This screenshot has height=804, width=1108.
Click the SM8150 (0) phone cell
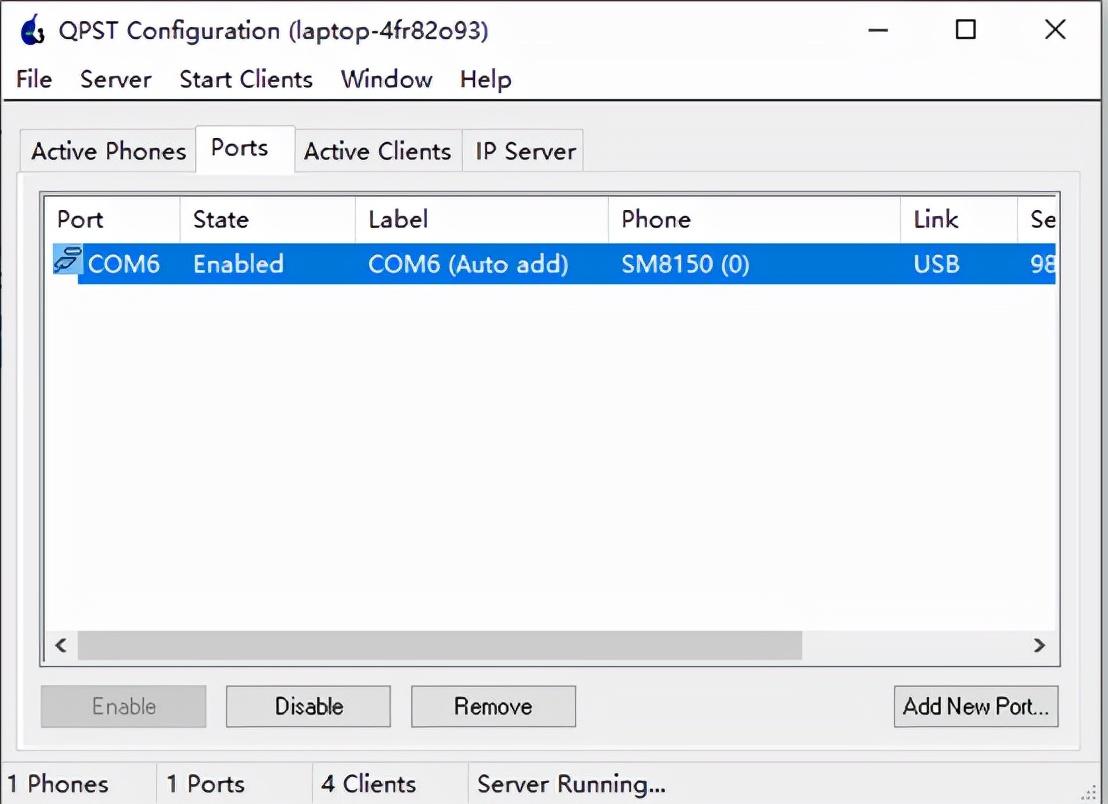tap(685, 264)
